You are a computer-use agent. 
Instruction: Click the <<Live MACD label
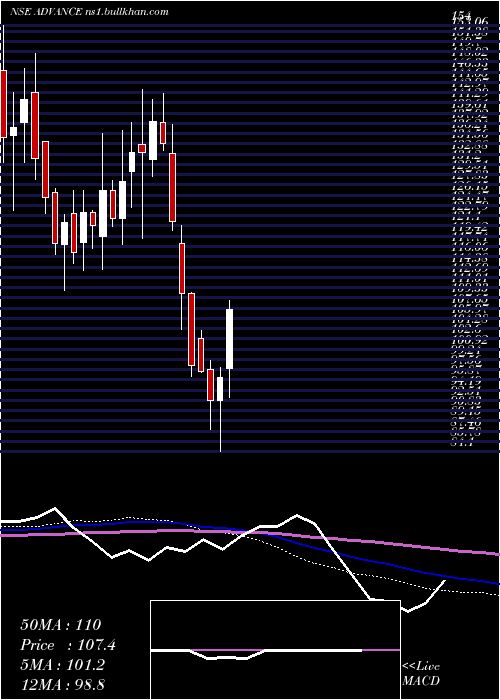click(421, 674)
